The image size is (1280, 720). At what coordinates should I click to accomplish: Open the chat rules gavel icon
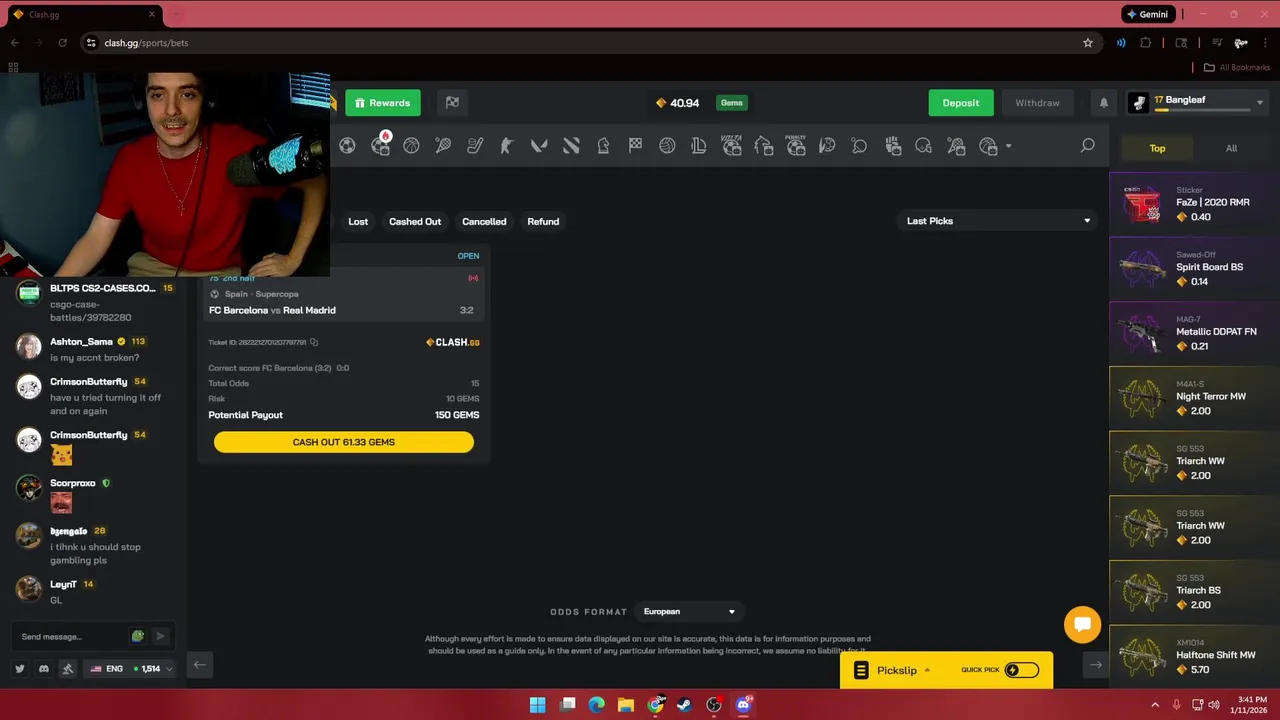pos(68,669)
